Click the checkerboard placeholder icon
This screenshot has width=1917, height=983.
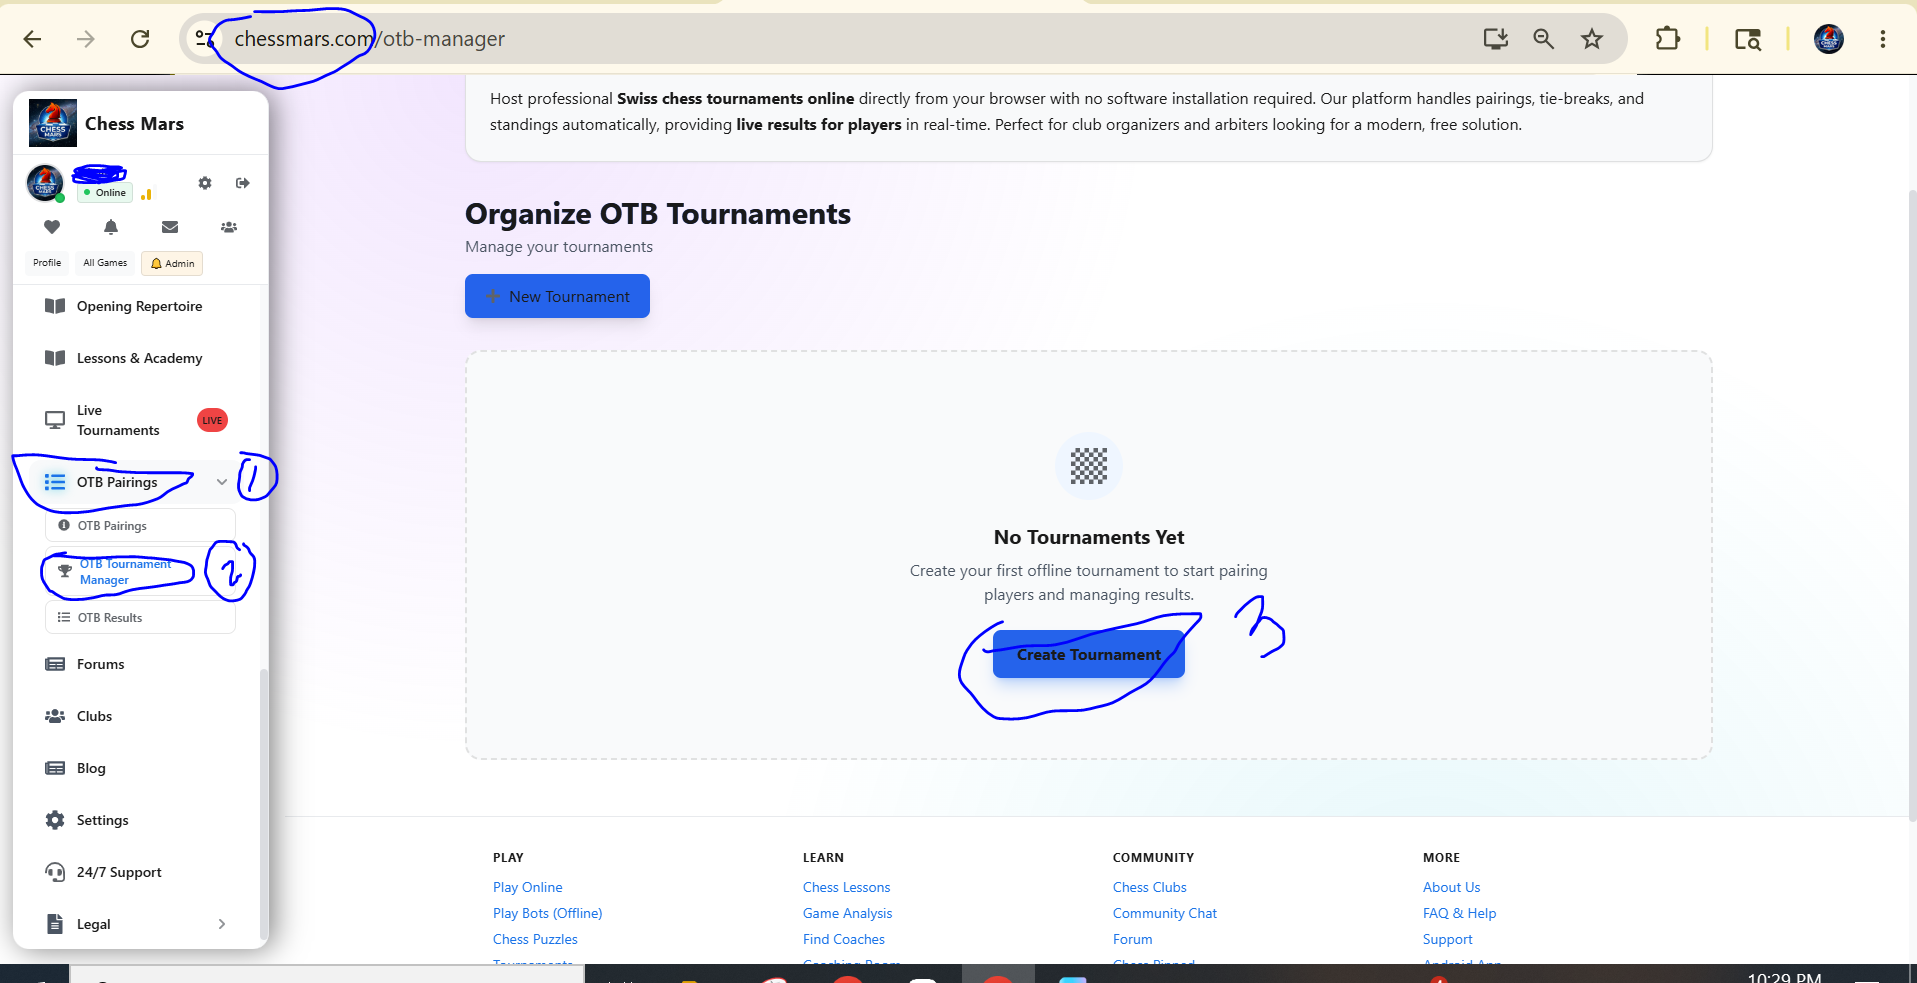point(1089,466)
